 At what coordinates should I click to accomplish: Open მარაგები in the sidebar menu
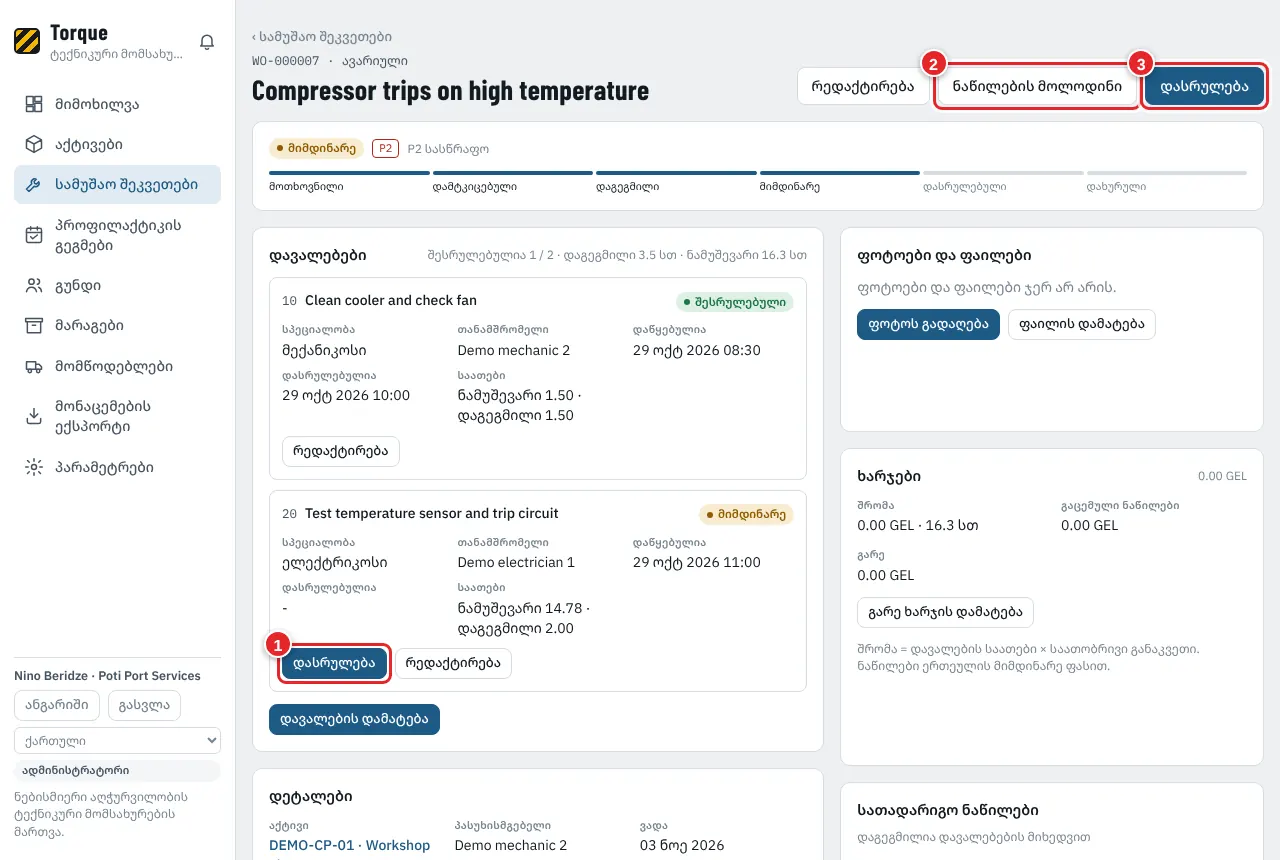[x=117, y=326]
